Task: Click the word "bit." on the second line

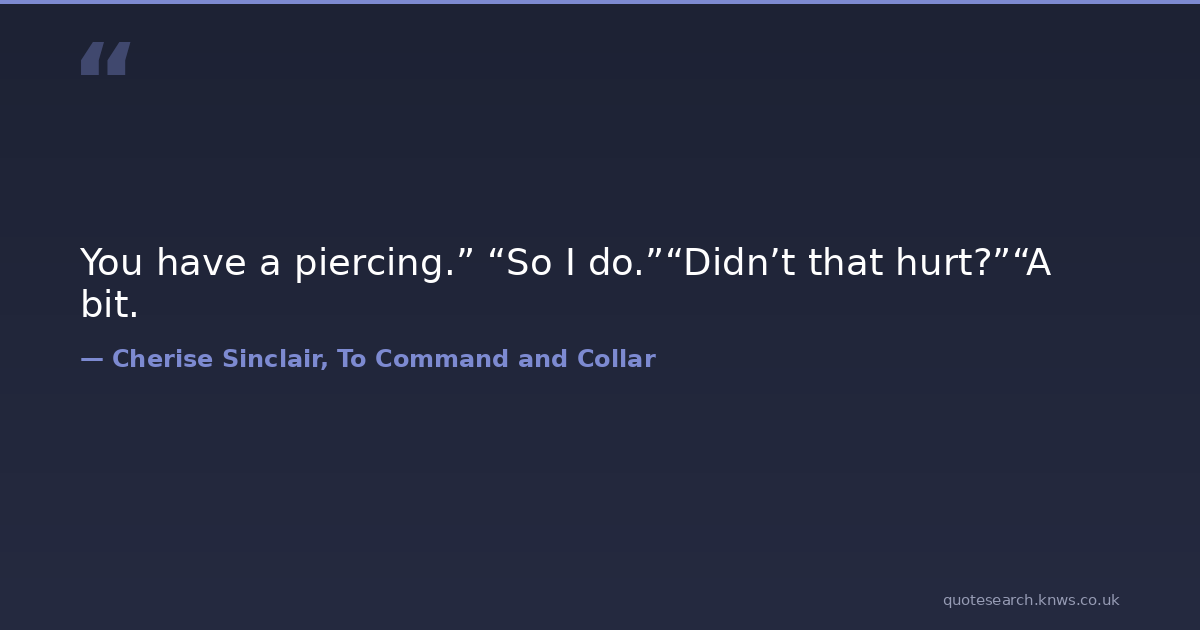Action: click(109, 306)
